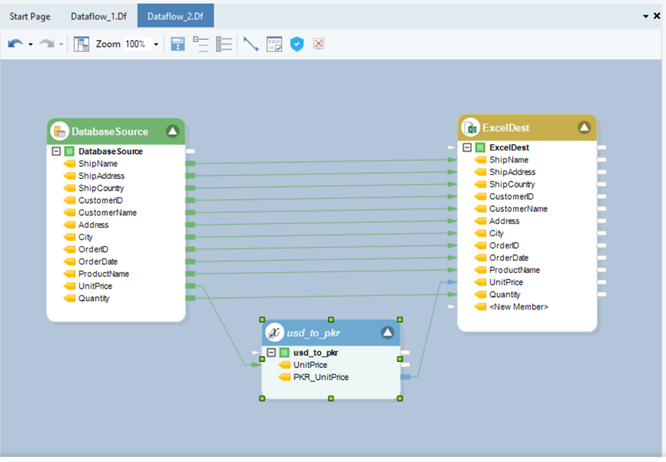The image size is (666, 462).
Task: Click the expand all objects icon
Action: click(x=224, y=45)
